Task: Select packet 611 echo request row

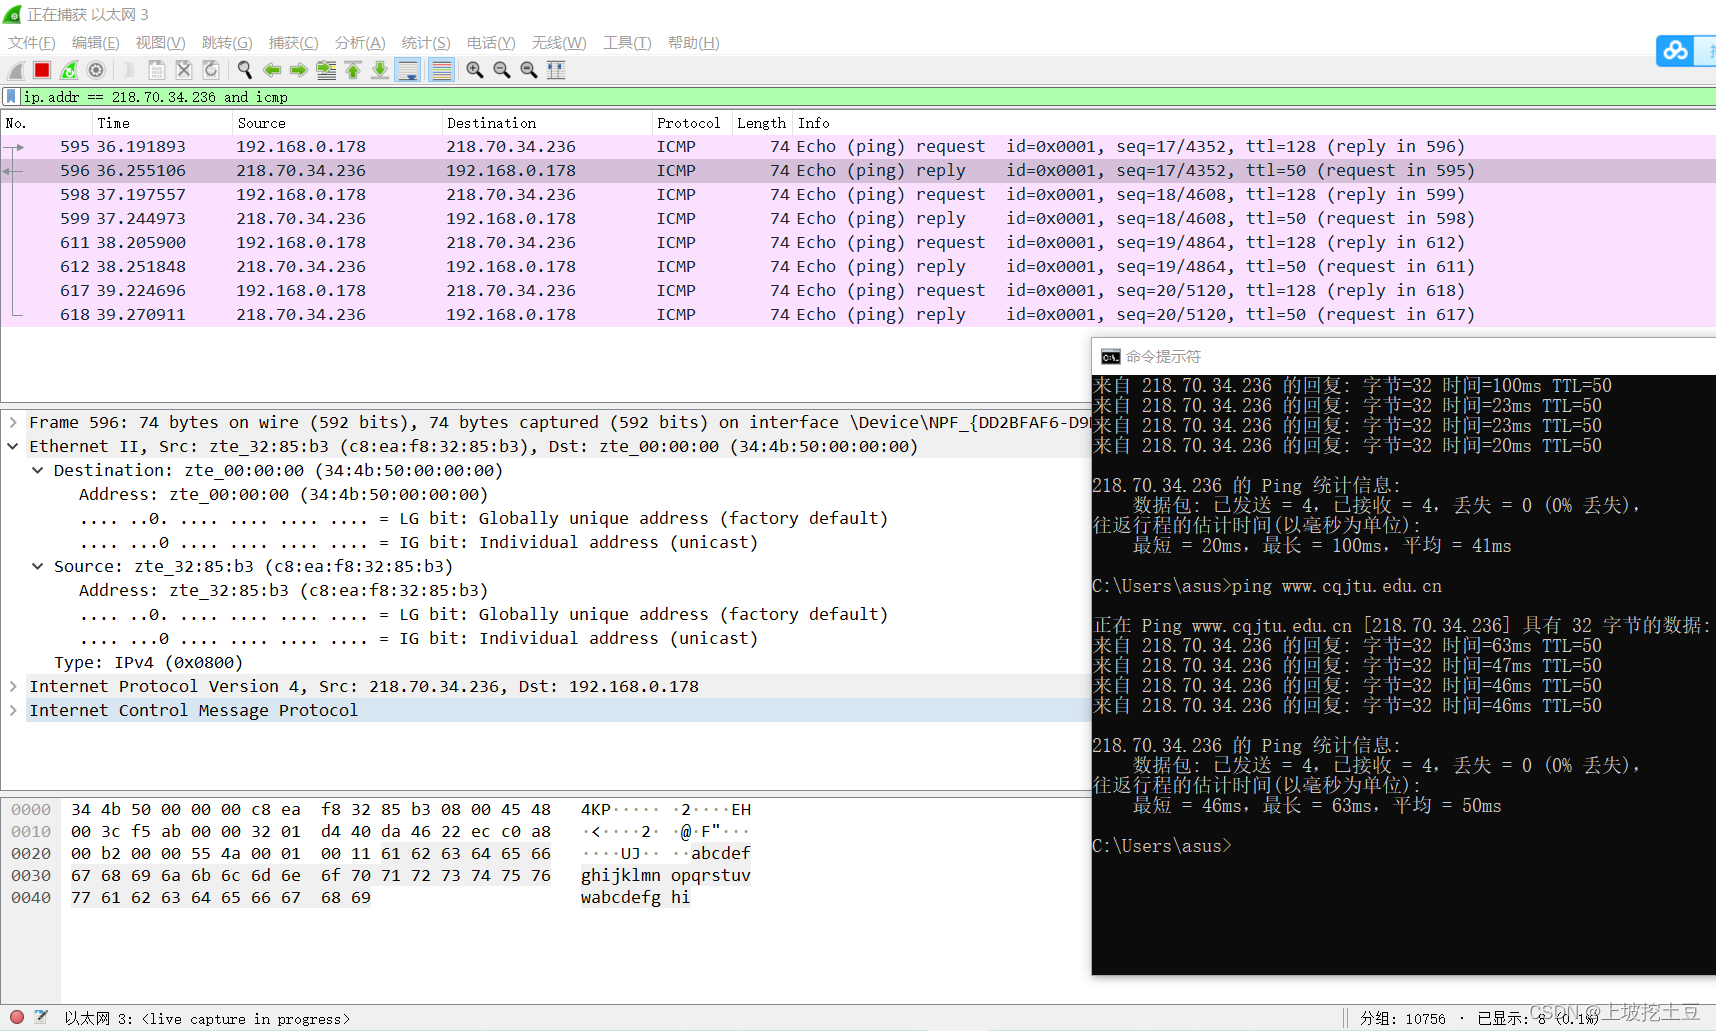Action: [x=858, y=243]
